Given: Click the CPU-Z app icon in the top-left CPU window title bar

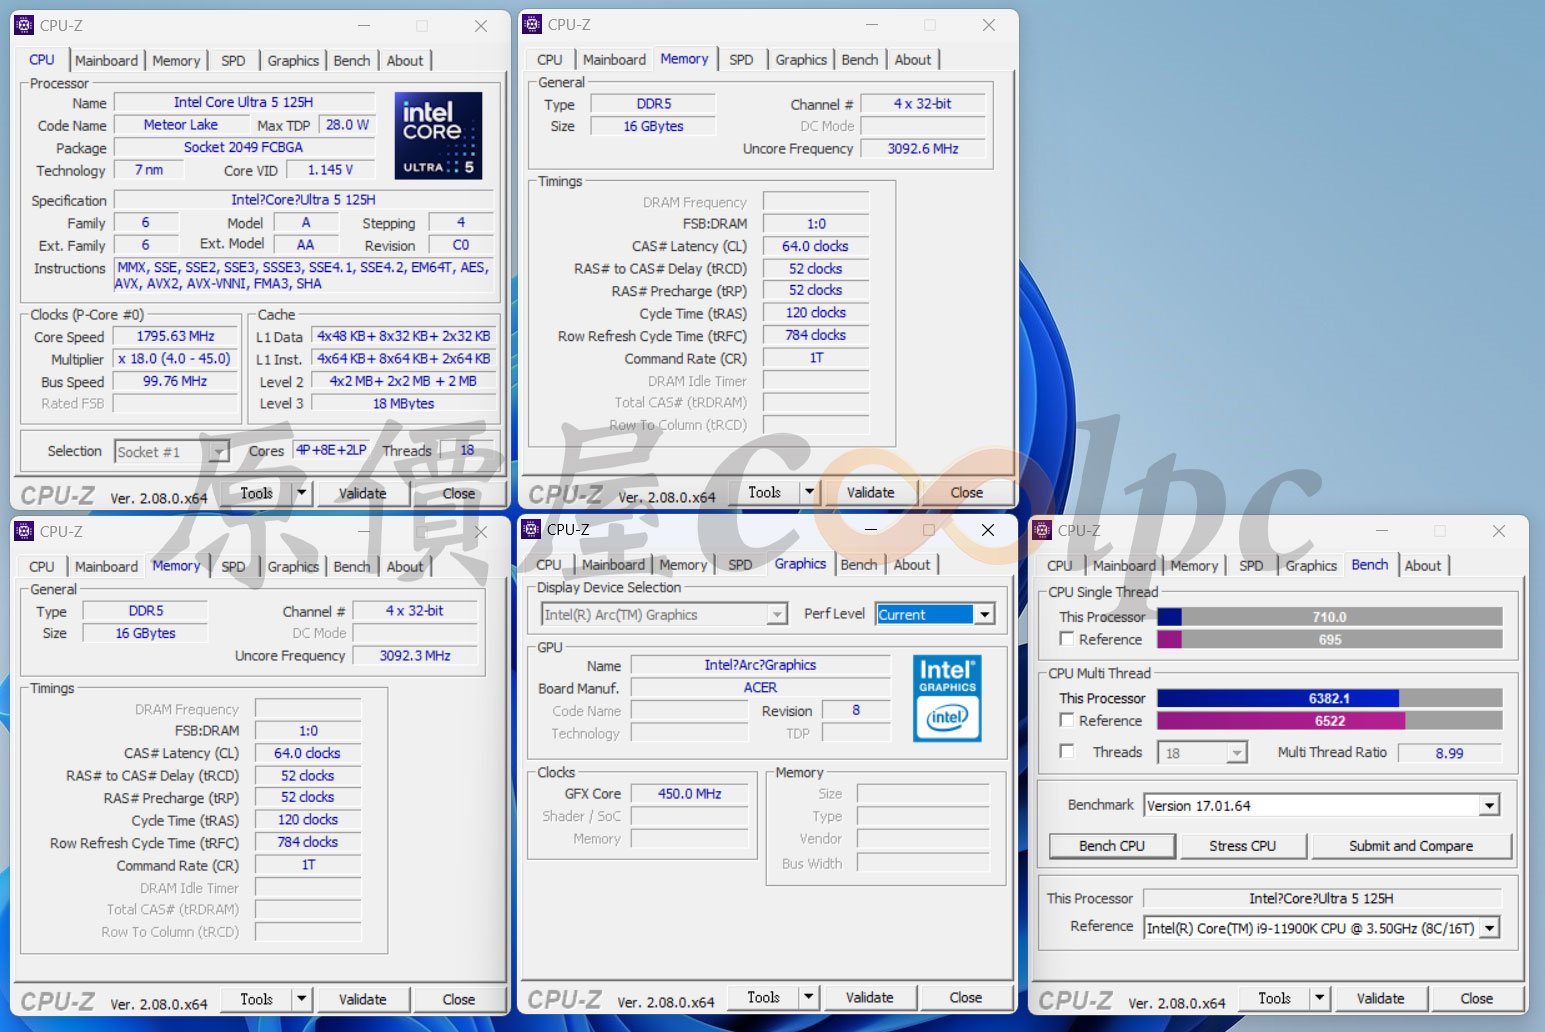Looking at the screenshot, I should click(25, 25).
